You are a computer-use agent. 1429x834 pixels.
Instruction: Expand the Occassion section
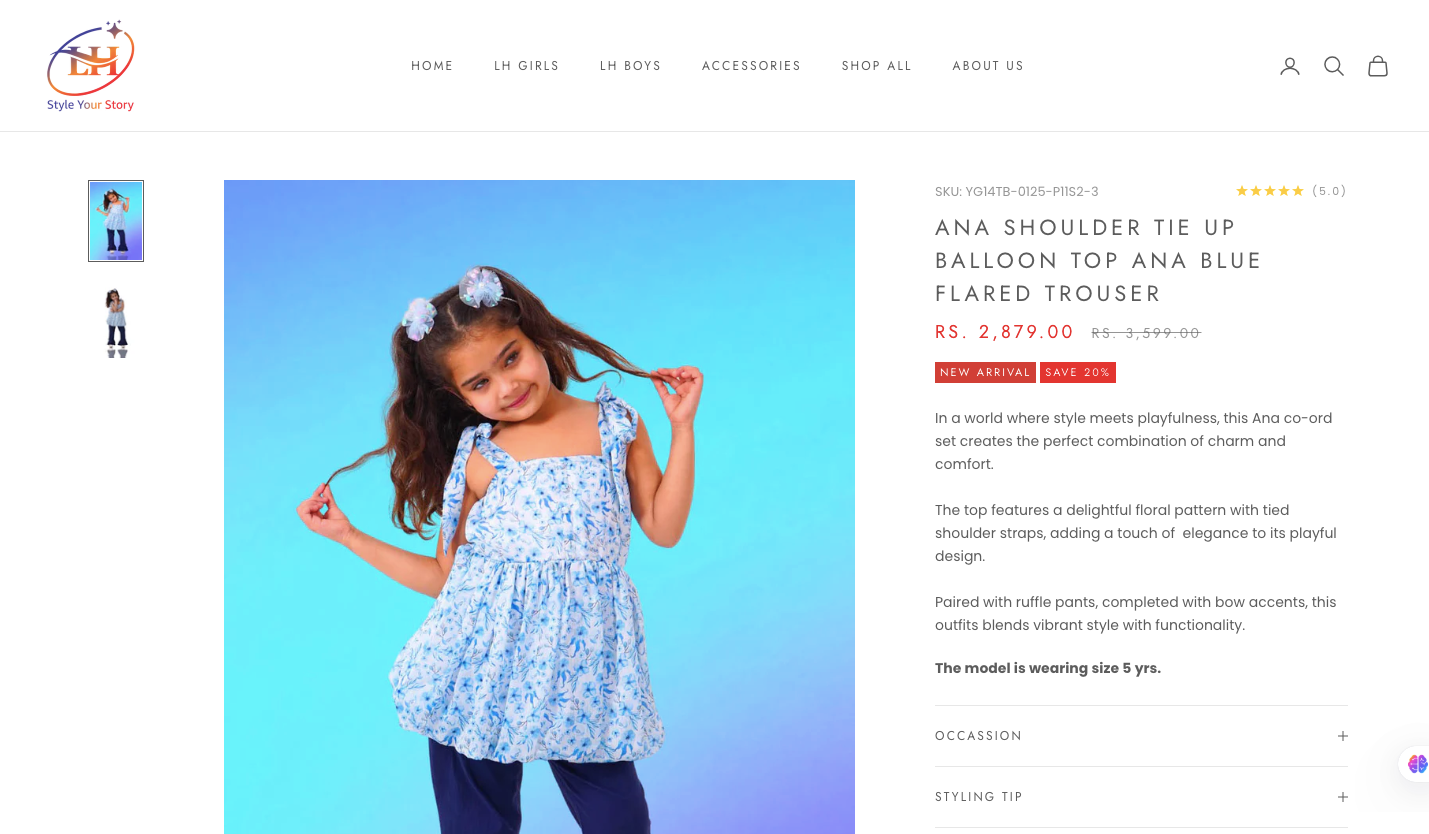1141,736
